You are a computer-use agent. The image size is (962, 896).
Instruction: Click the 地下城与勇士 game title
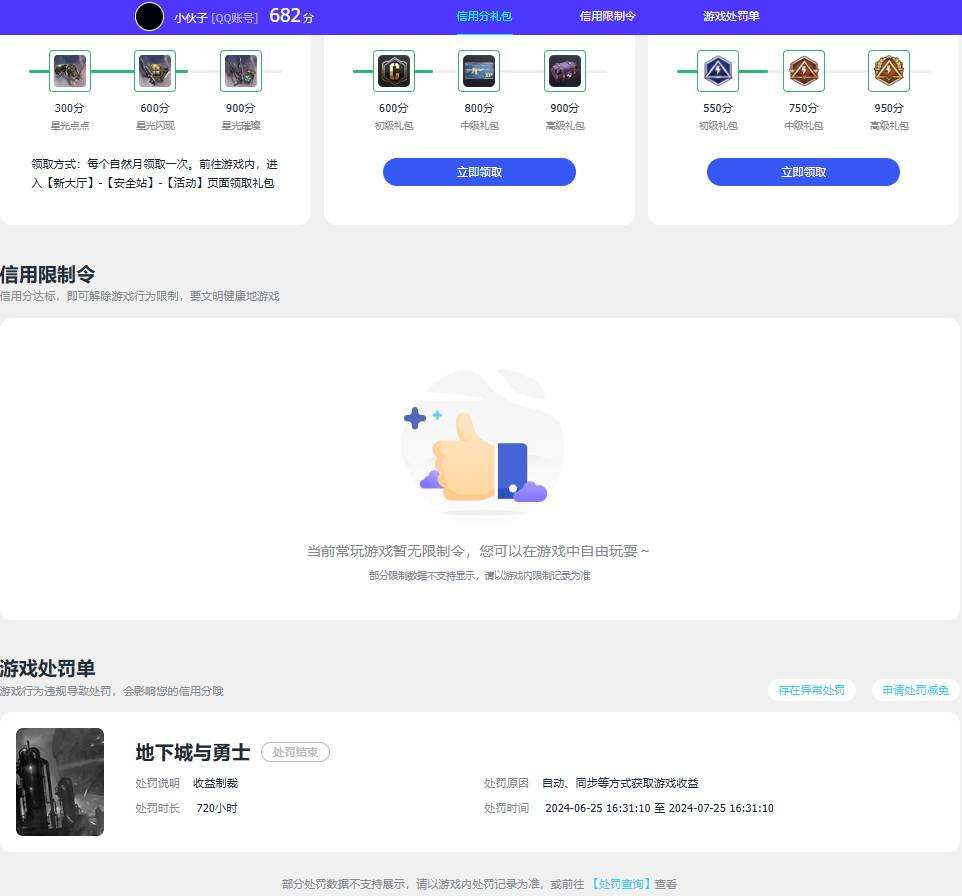(193, 752)
